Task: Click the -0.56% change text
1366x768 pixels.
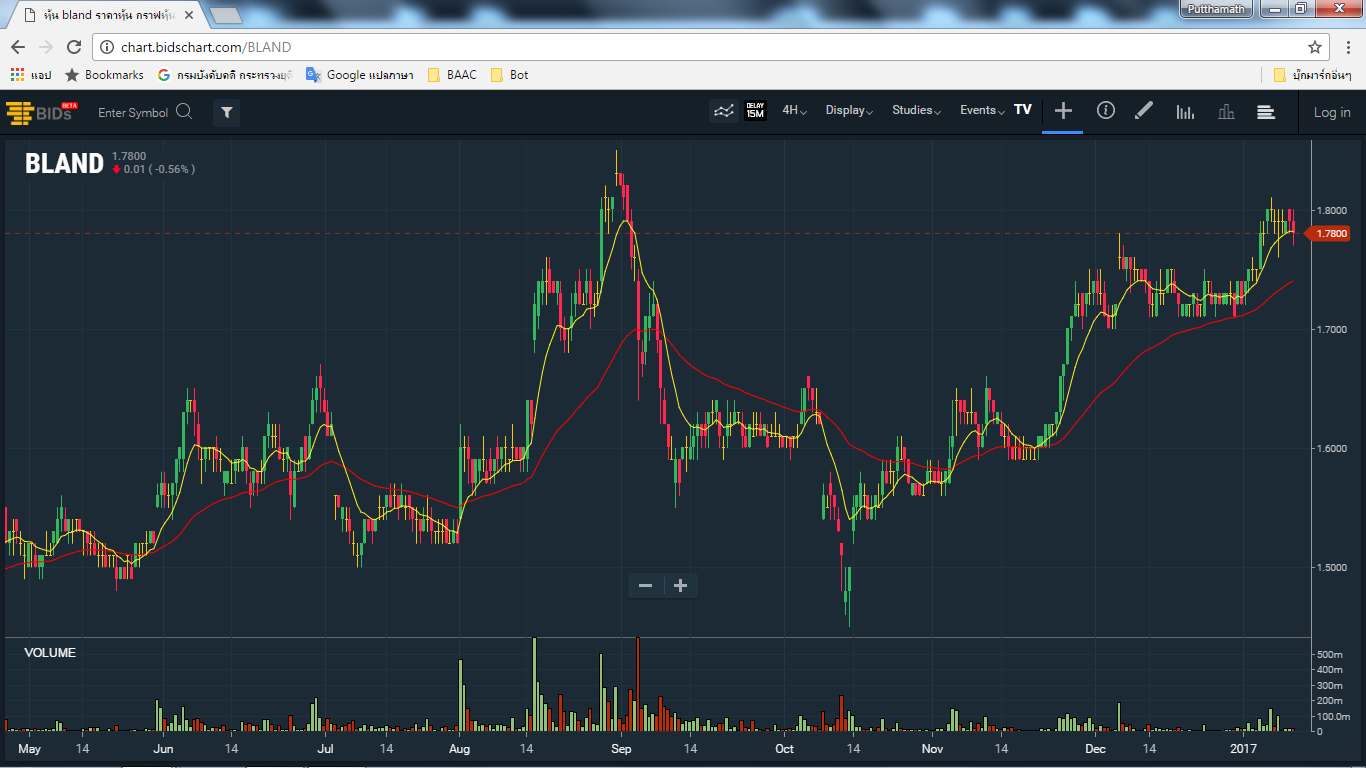Action: (172, 169)
